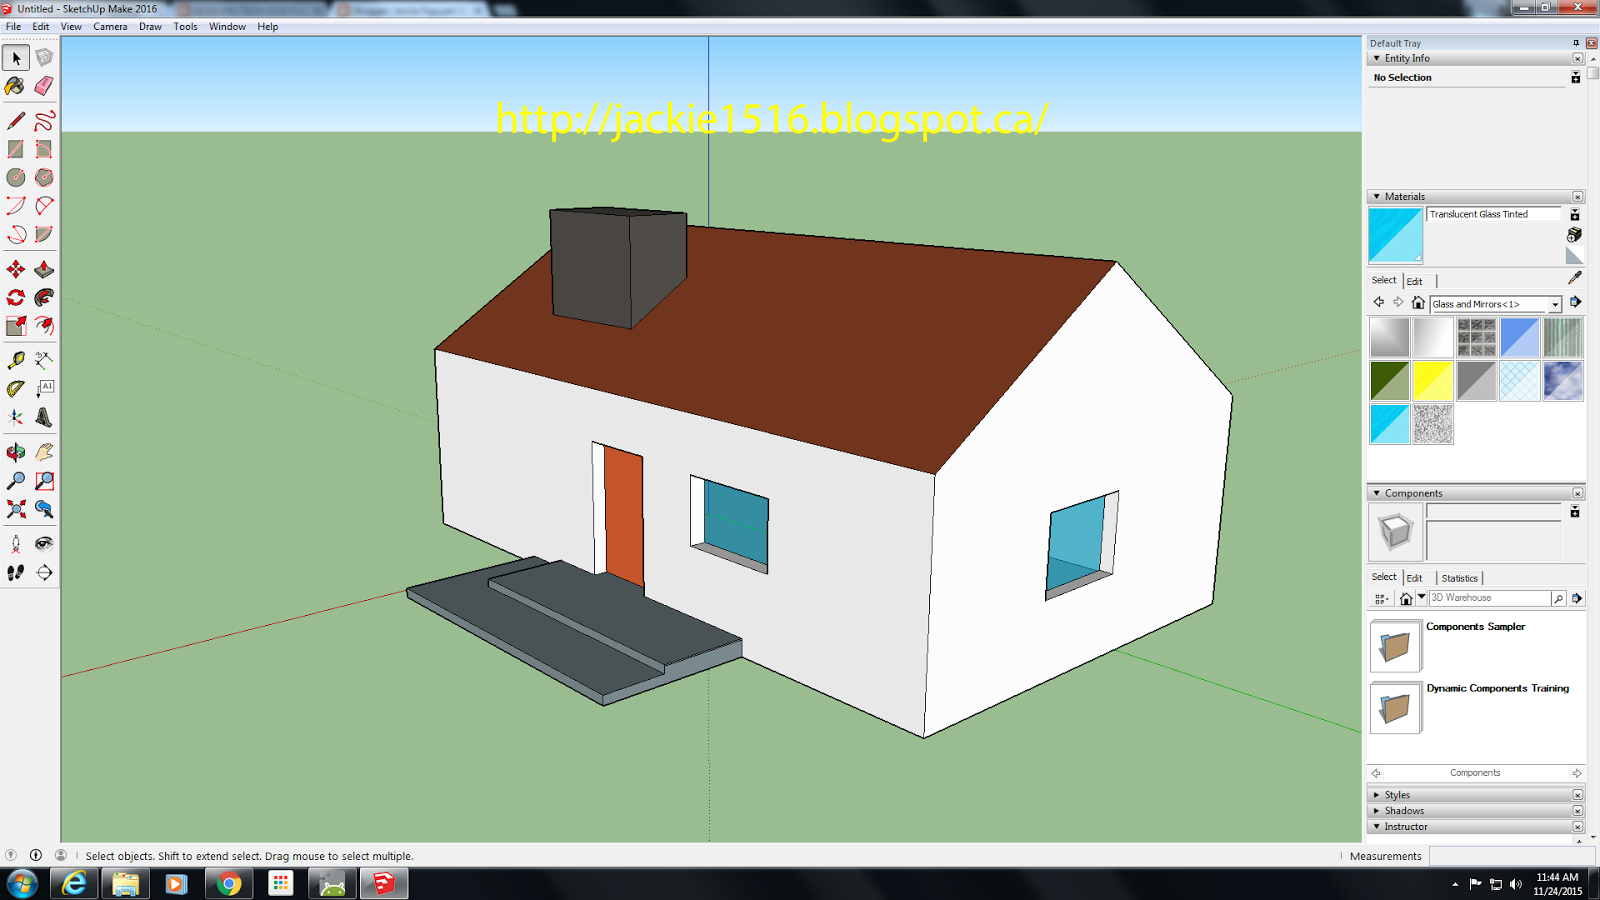Image resolution: width=1600 pixels, height=900 pixels.
Task: Pick the Rectangle drawing tool
Action: tap(15, 149)
